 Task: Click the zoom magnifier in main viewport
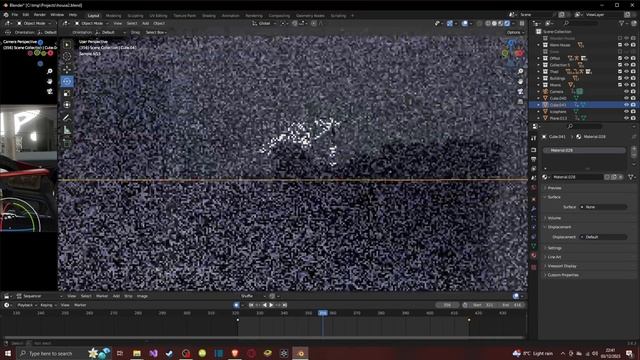tap(520, 71)
